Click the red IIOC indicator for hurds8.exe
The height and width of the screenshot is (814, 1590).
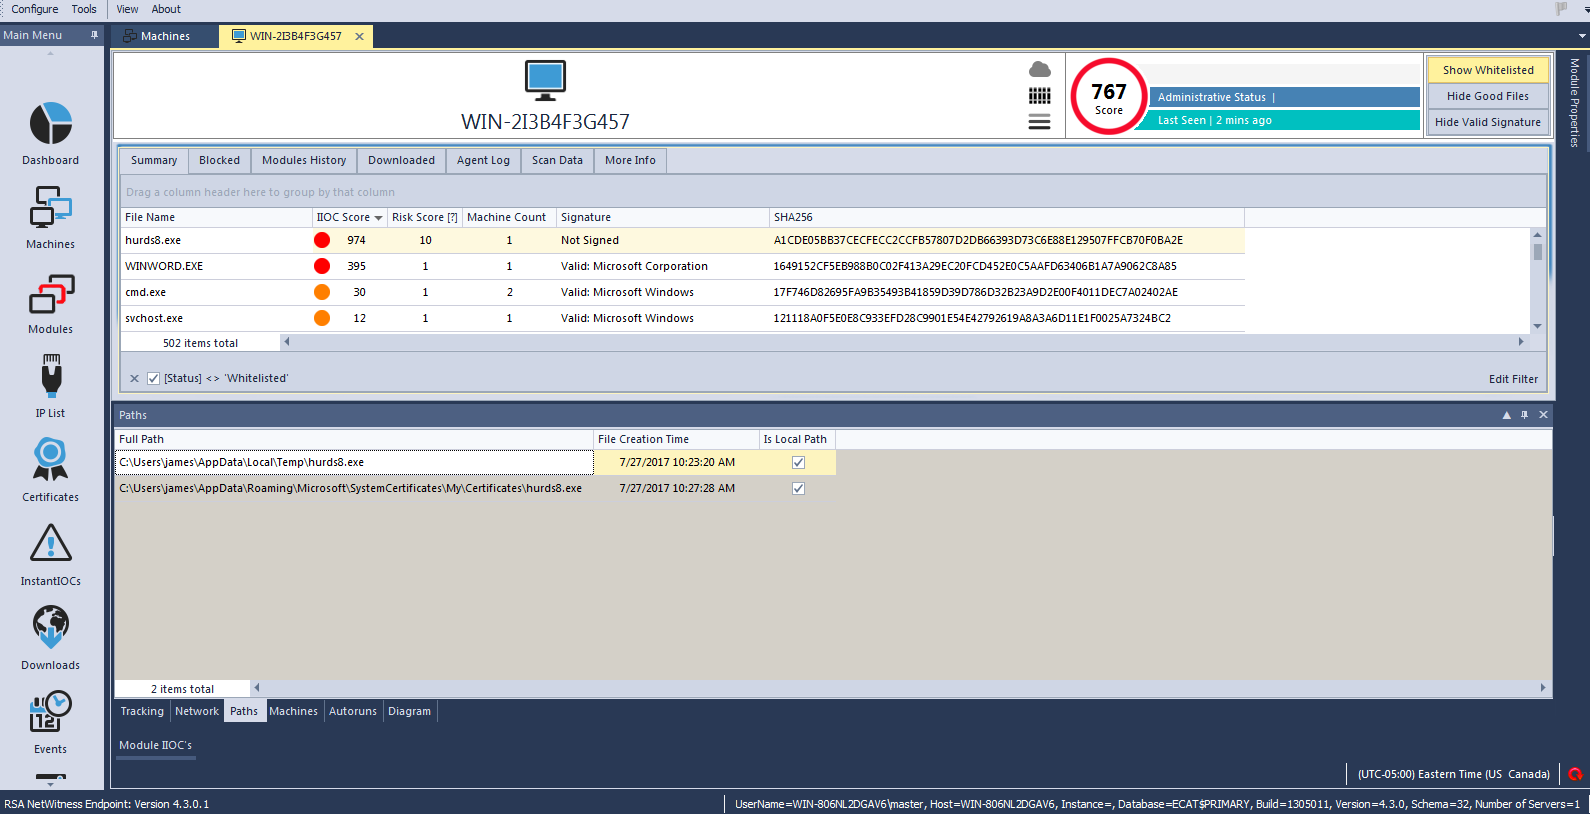point(322,240)
